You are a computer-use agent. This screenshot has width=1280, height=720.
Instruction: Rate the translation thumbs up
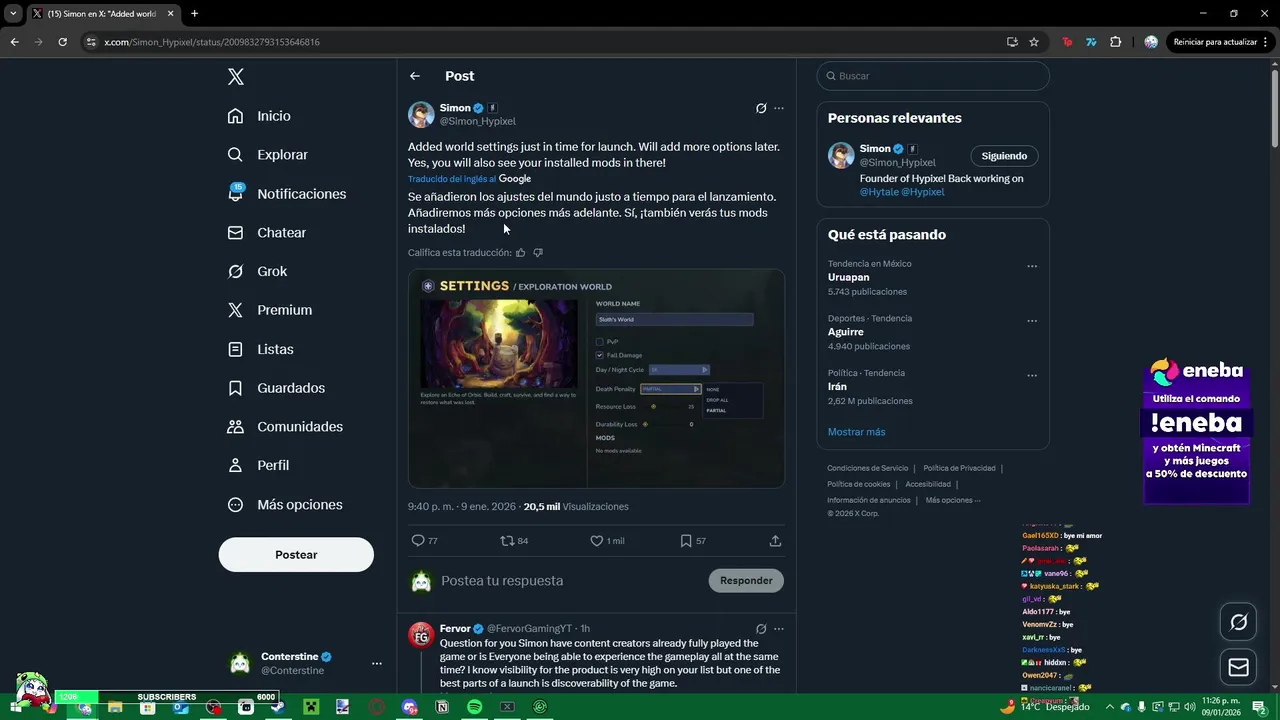point(521,253)
